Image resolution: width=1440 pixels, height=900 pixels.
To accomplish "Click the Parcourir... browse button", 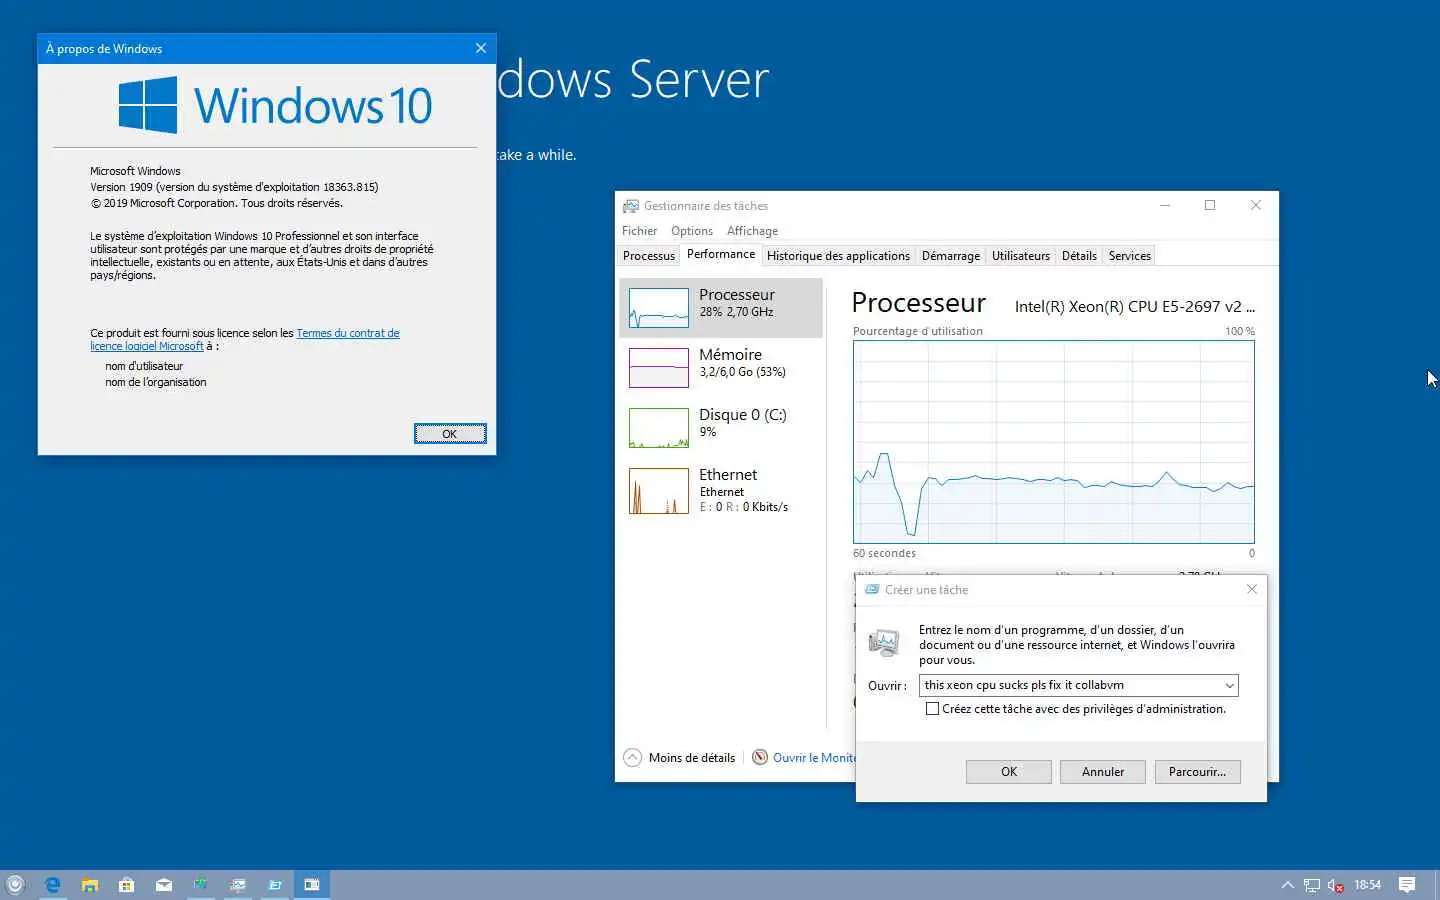I will click(1198, 772).
